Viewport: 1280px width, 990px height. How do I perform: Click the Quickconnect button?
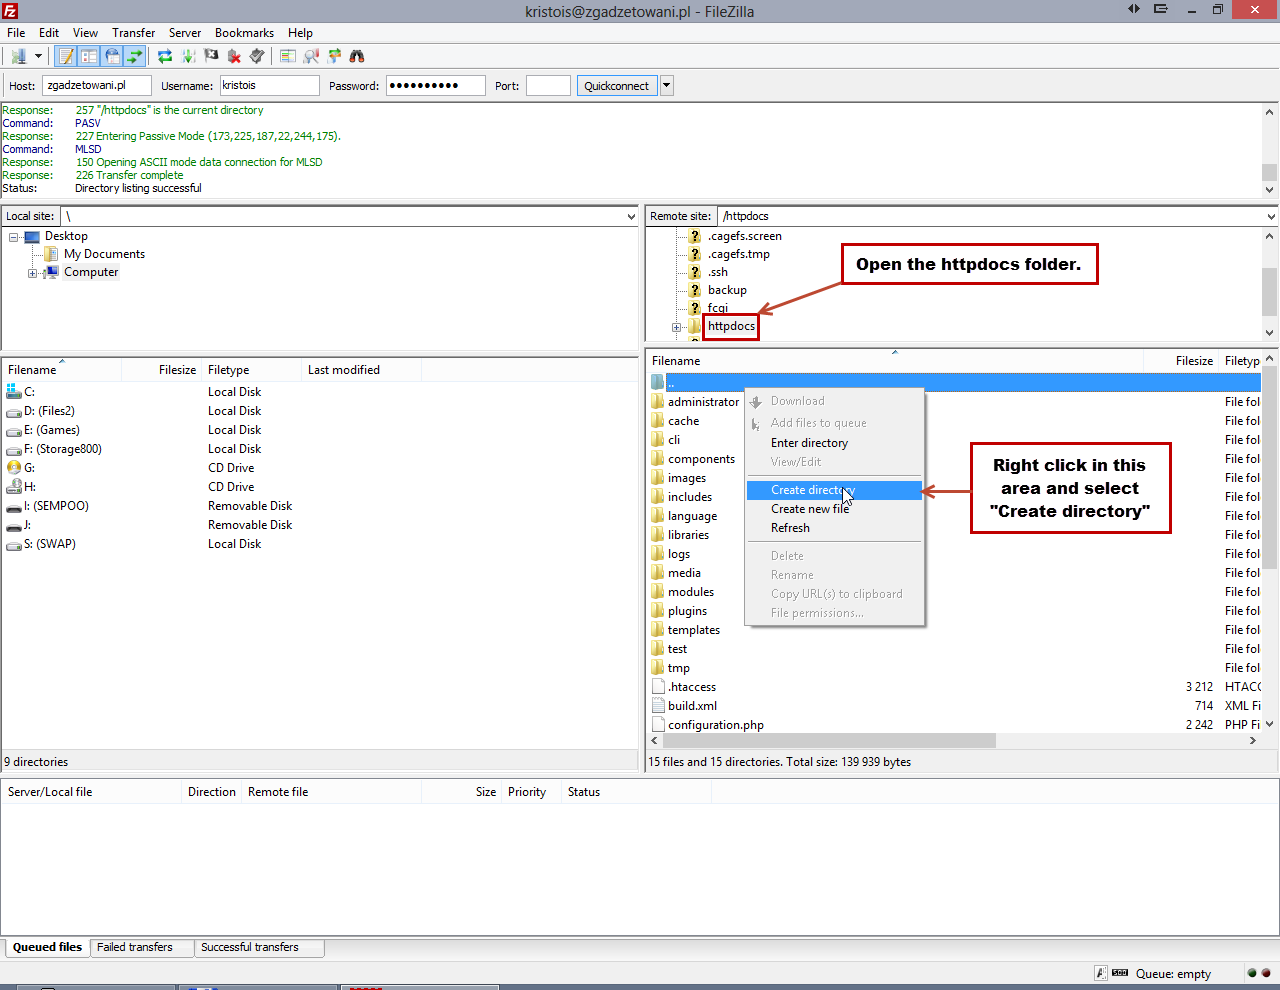coord(617,86)
